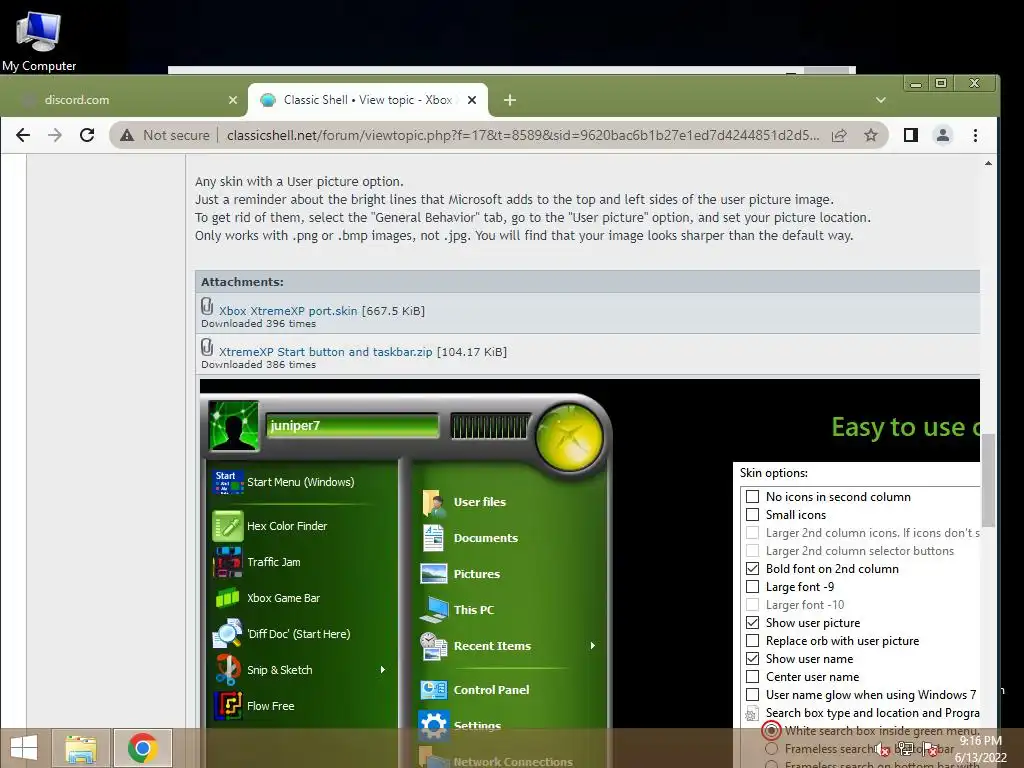
Task: Click Xbox Game Bar icon in image
Action: (x=227, y=598)
